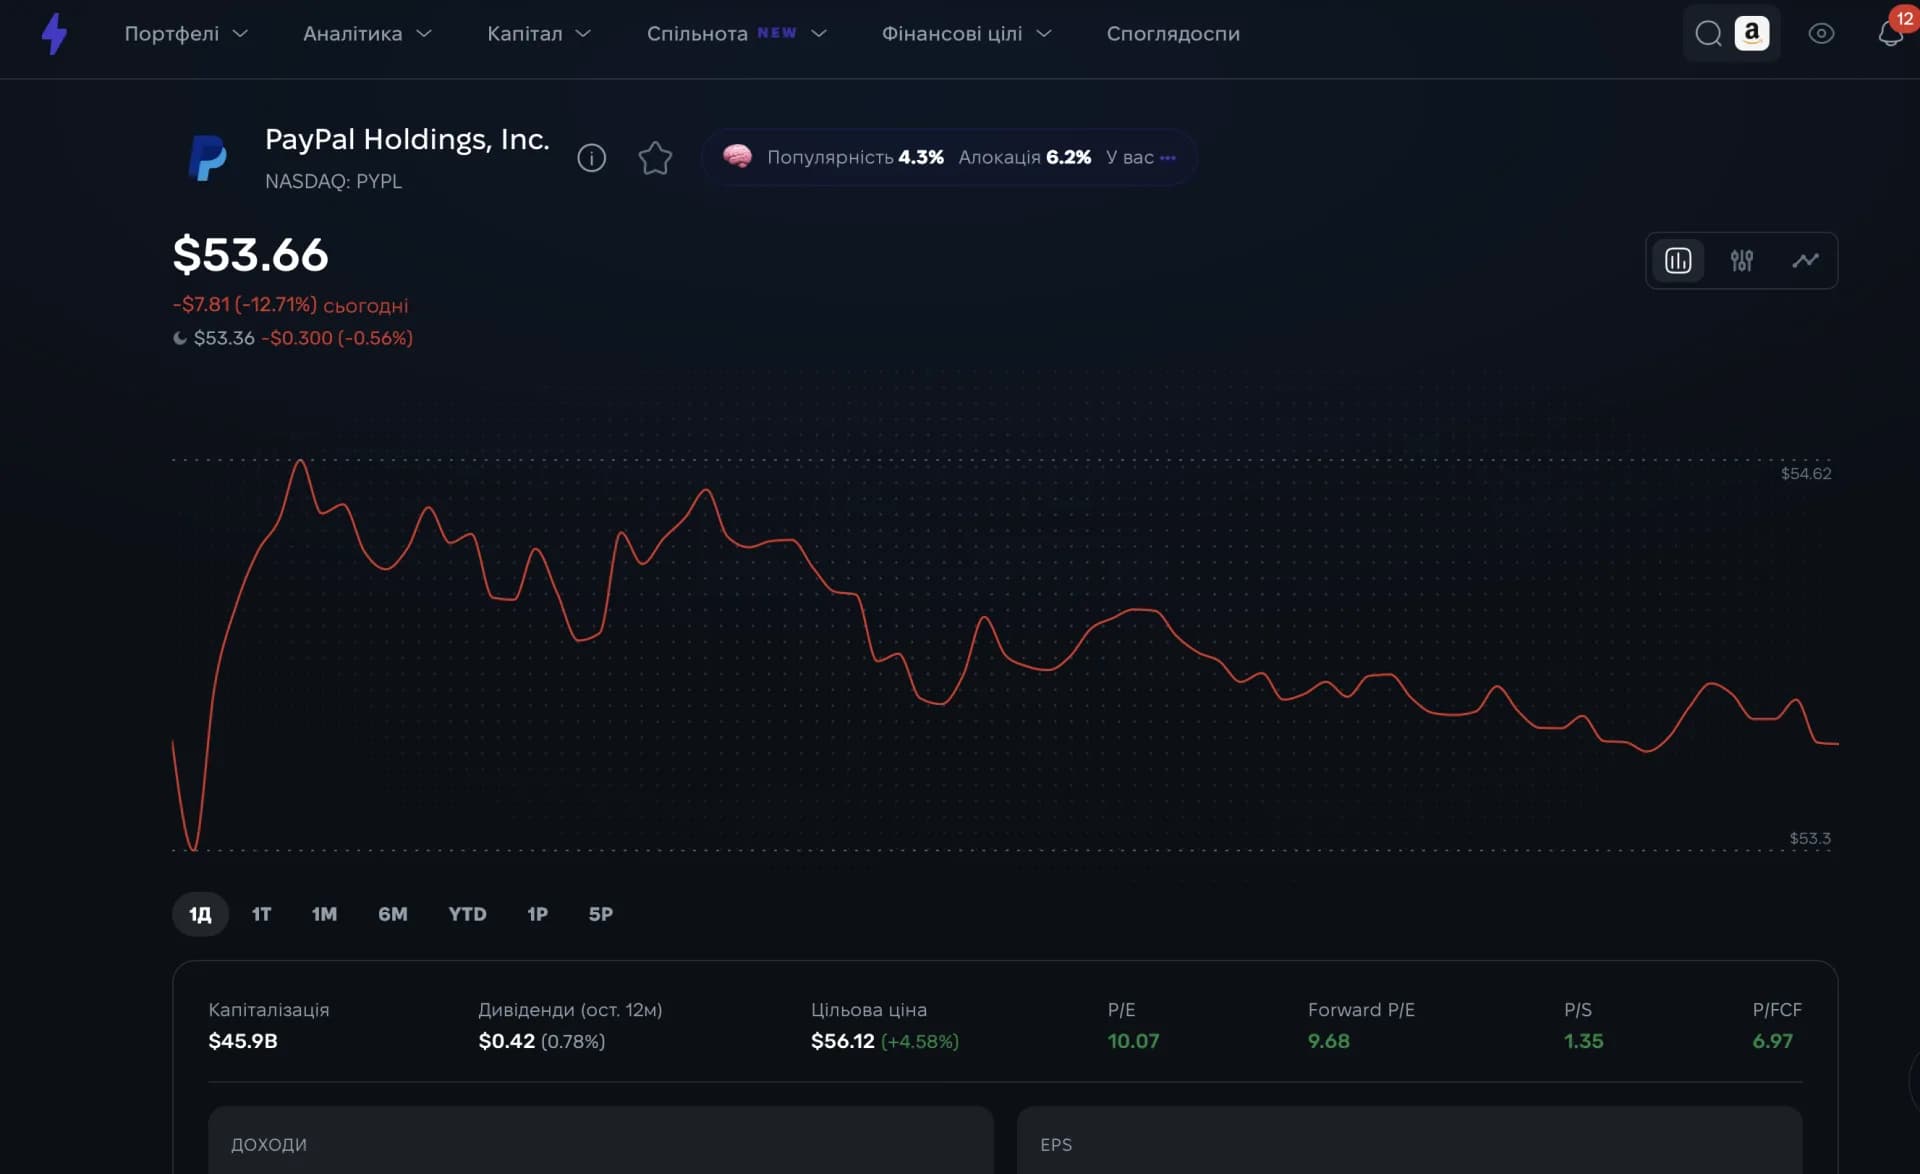Open the info circle next to PayPal
The width and height of the screenshot is (1920, 1174).
[x=591, y=158]
